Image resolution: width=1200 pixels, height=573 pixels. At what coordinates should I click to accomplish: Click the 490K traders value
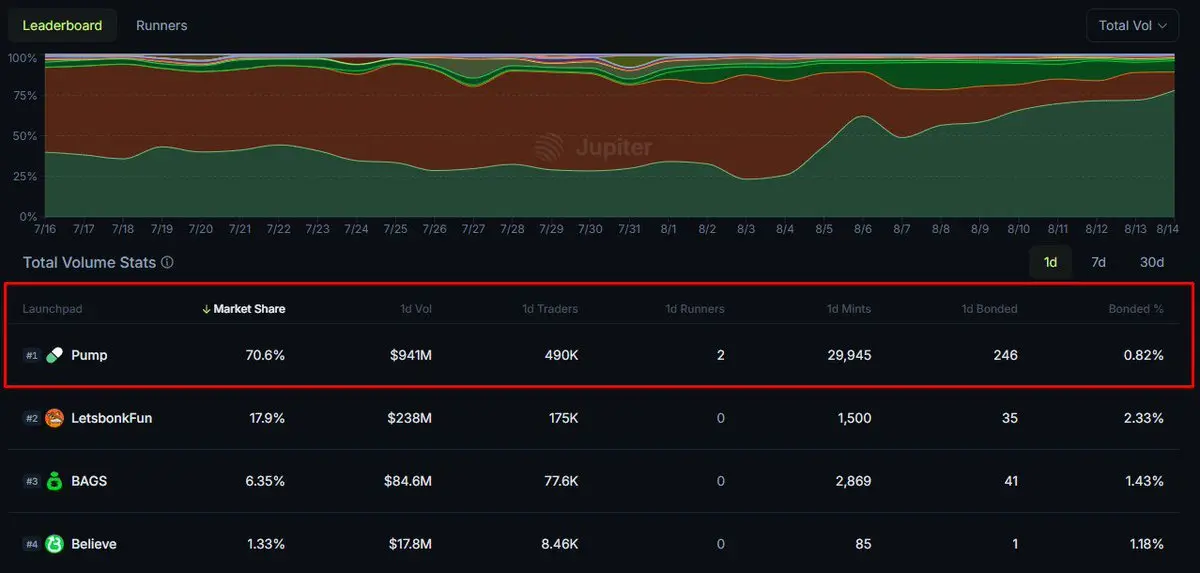tap(560, 355)
